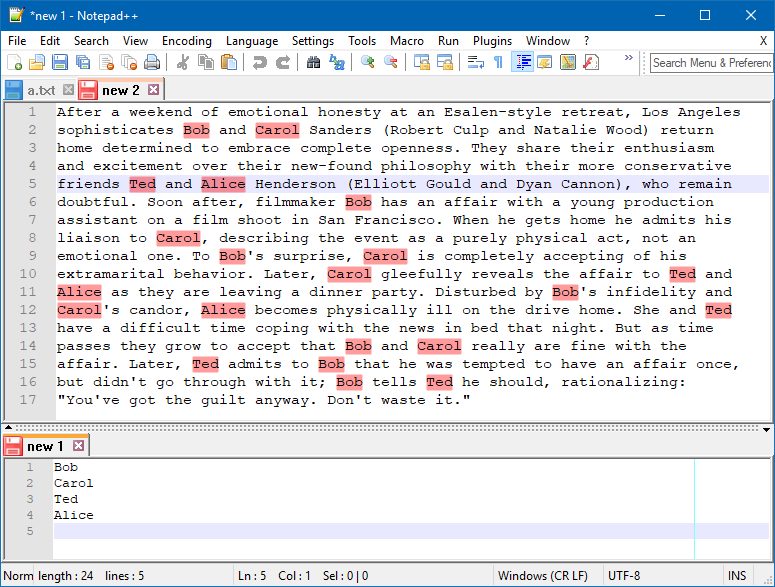Click the Save All toolbar icon
Image resolution: width=775 pixels, height=587 pixels.
click(83, 63)
